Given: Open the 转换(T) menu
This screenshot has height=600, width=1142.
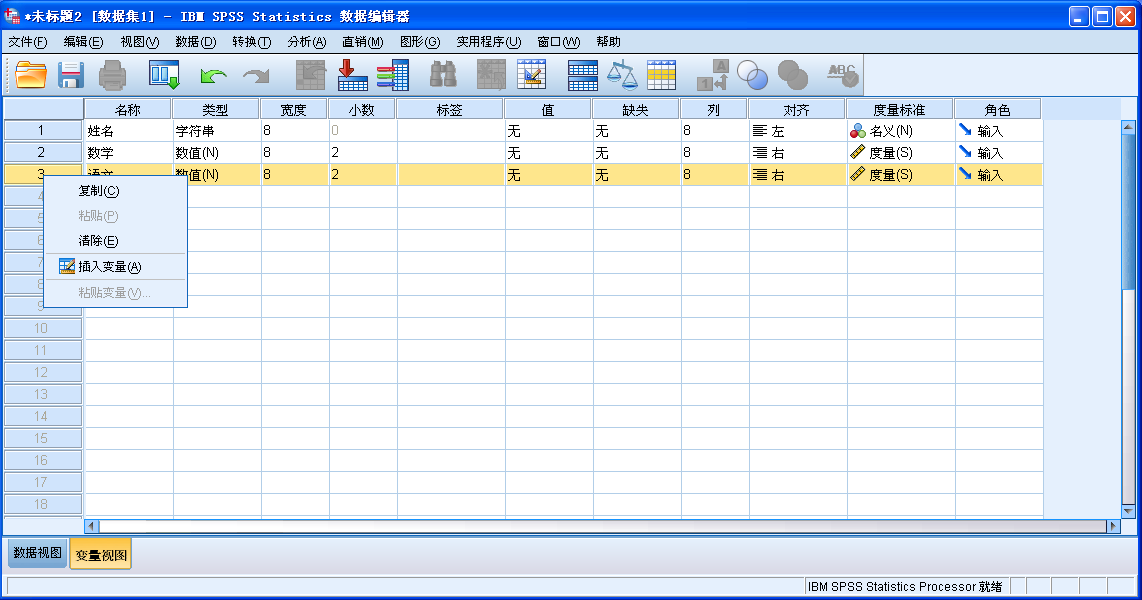Looking at the screenshot, I should click(252, 42).
